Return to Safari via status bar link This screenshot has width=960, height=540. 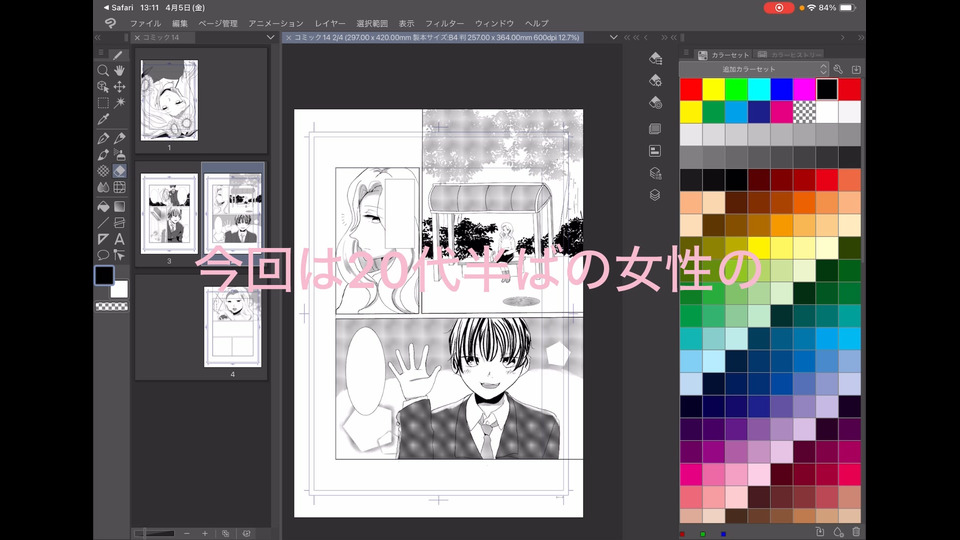tap(118, 7)
